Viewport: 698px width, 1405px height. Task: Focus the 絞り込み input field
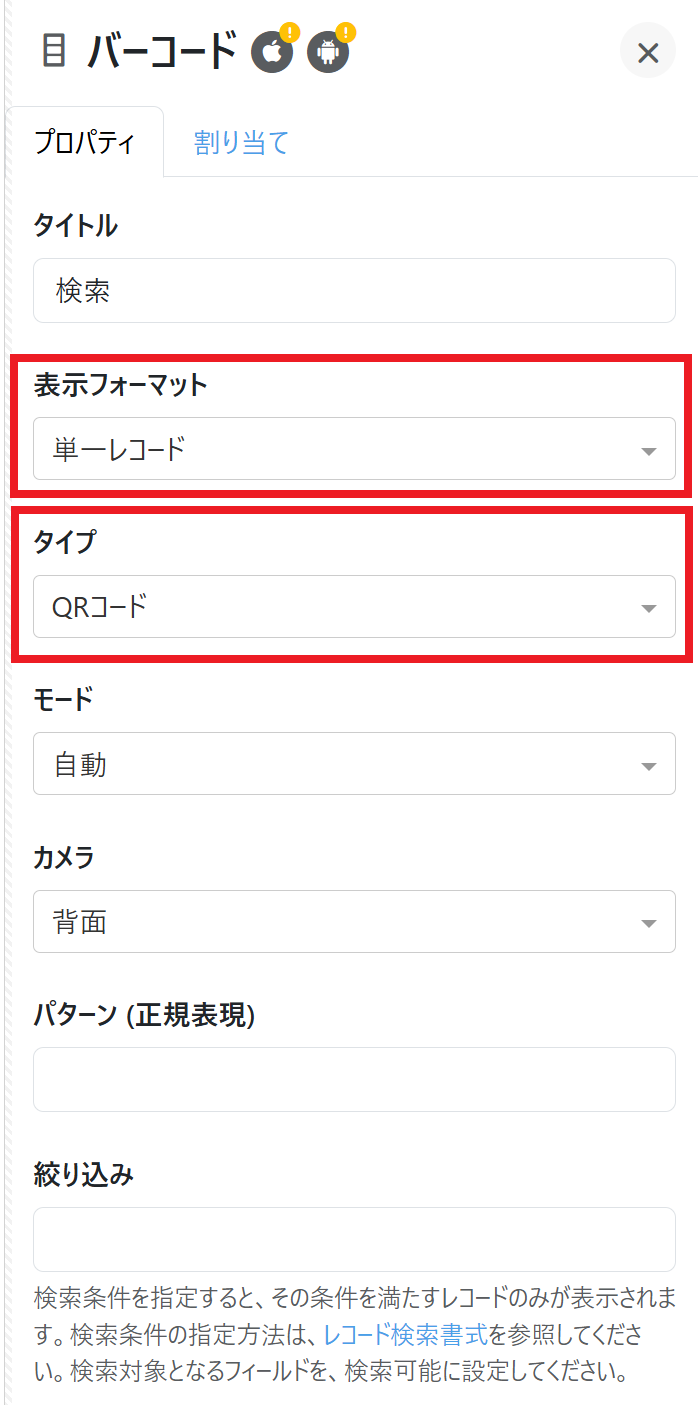(x=354, y=1239)
